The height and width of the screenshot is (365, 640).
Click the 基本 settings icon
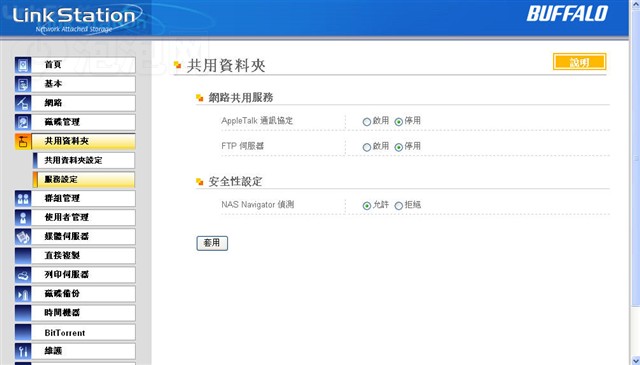(x=23, y=84)
